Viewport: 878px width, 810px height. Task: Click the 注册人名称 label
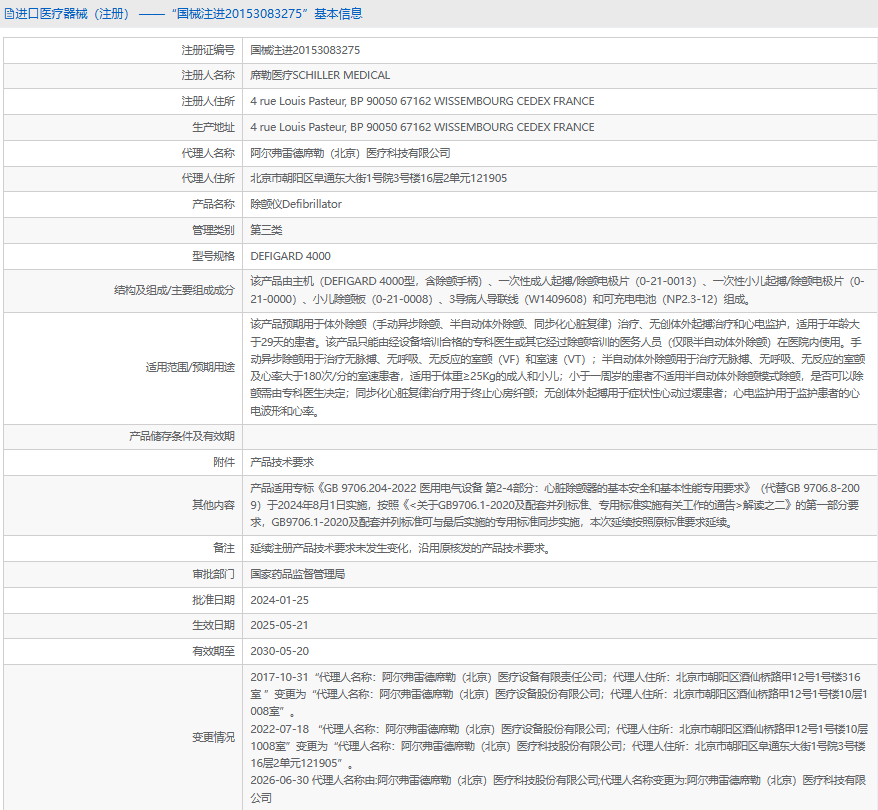pyautogui.click(x=208, y=75)
